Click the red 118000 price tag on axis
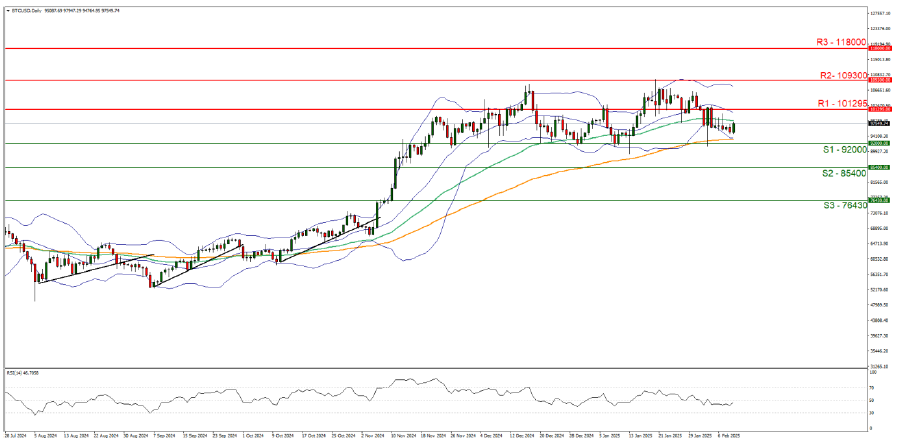Image resolution: width=923 pixels, height=447 pixels. pos(879,48)
